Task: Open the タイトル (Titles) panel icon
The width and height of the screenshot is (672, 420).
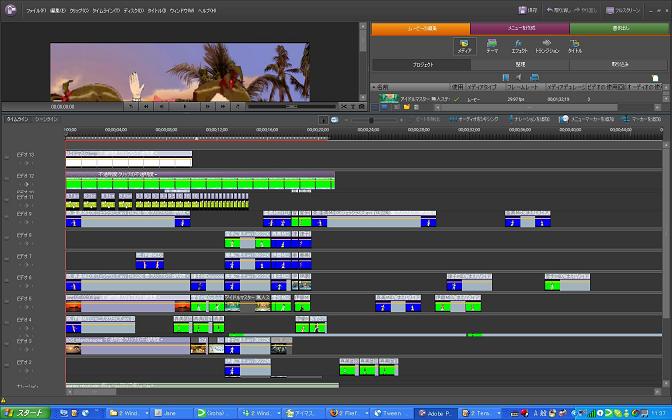Action: pos(575,44)
